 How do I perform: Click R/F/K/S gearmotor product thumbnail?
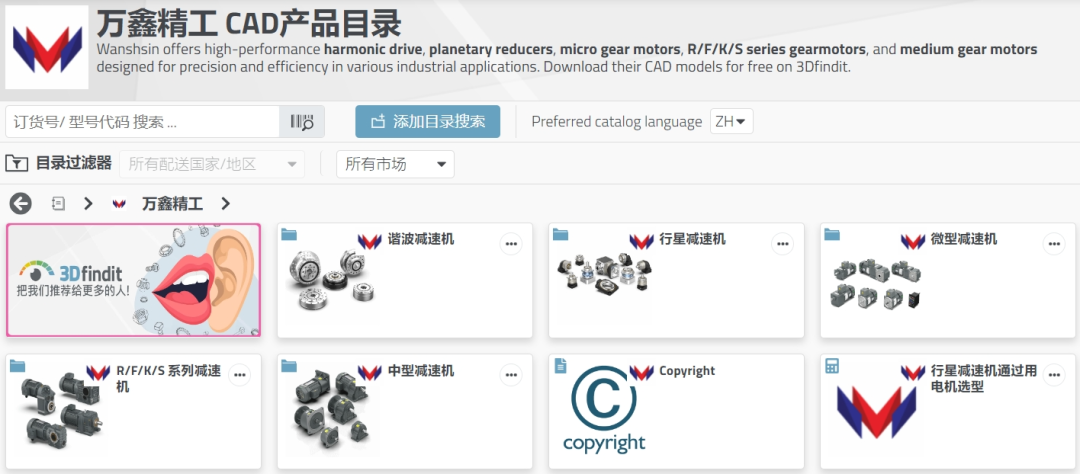tap(62, 411)
